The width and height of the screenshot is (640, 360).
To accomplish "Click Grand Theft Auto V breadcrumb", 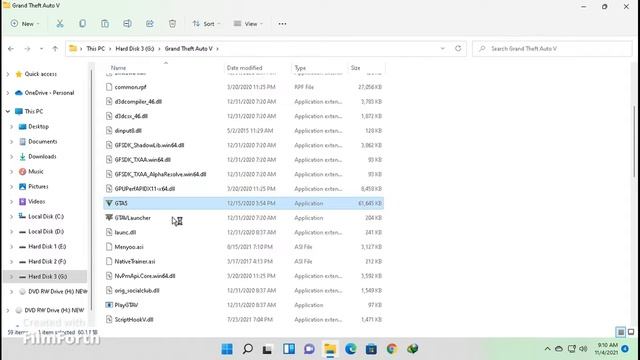I will (x=189, y=49).
